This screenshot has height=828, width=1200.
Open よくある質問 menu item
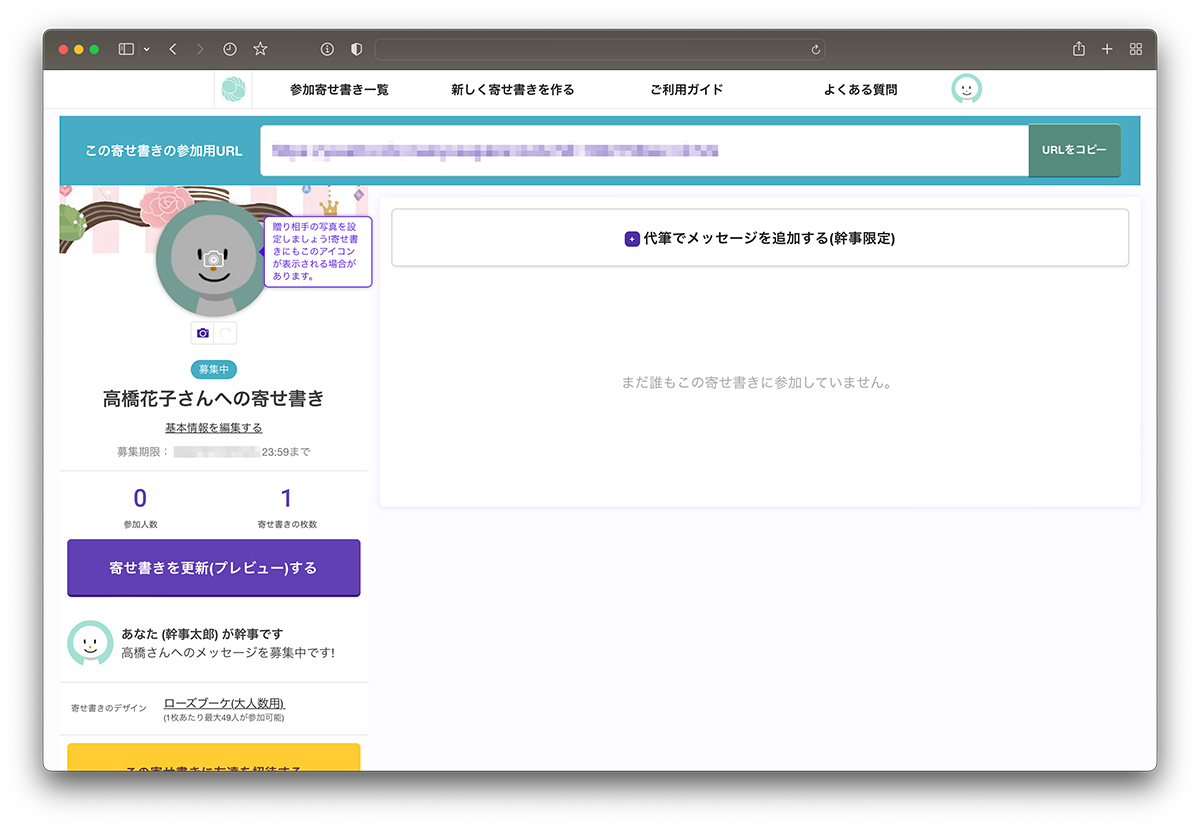860,90
